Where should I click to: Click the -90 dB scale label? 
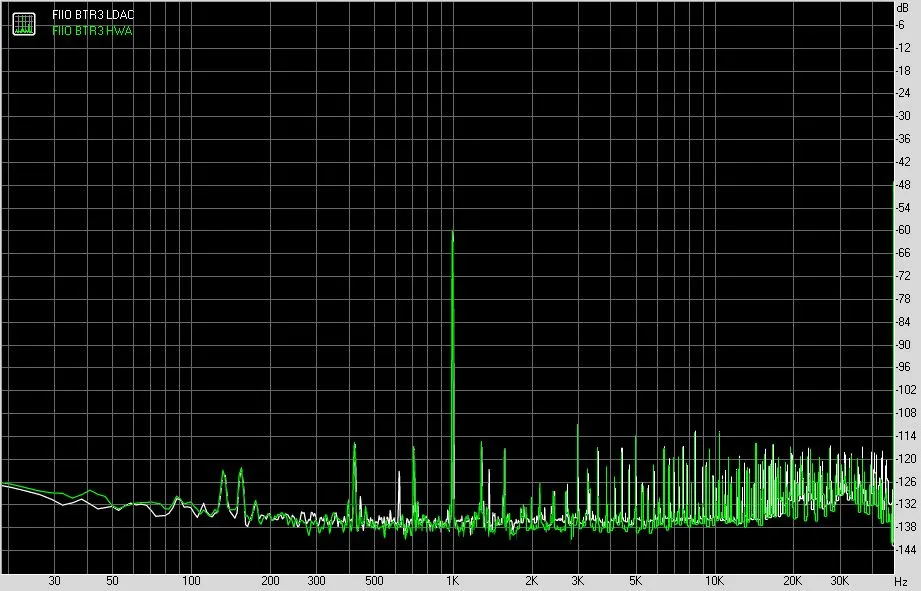903,345
